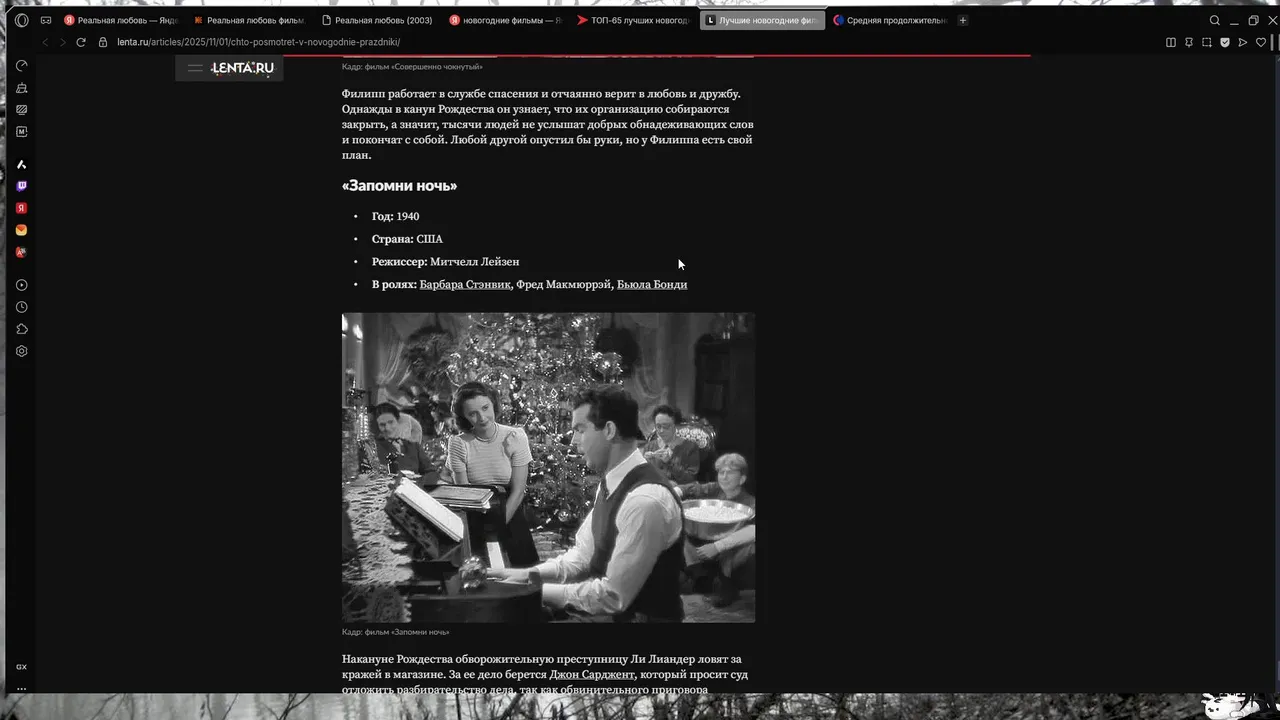Open Aria AI icon in sidebar
Image resolution: width=1280 pixels, height=720 pixels.
[21, 164]
